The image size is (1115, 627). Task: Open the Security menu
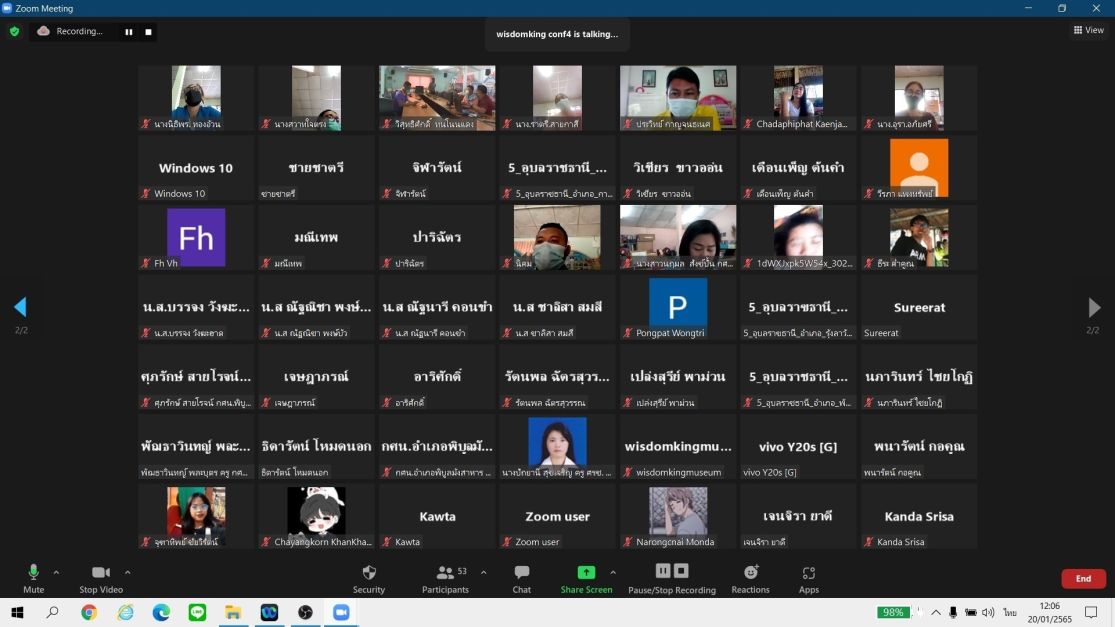tap(368, 579)
